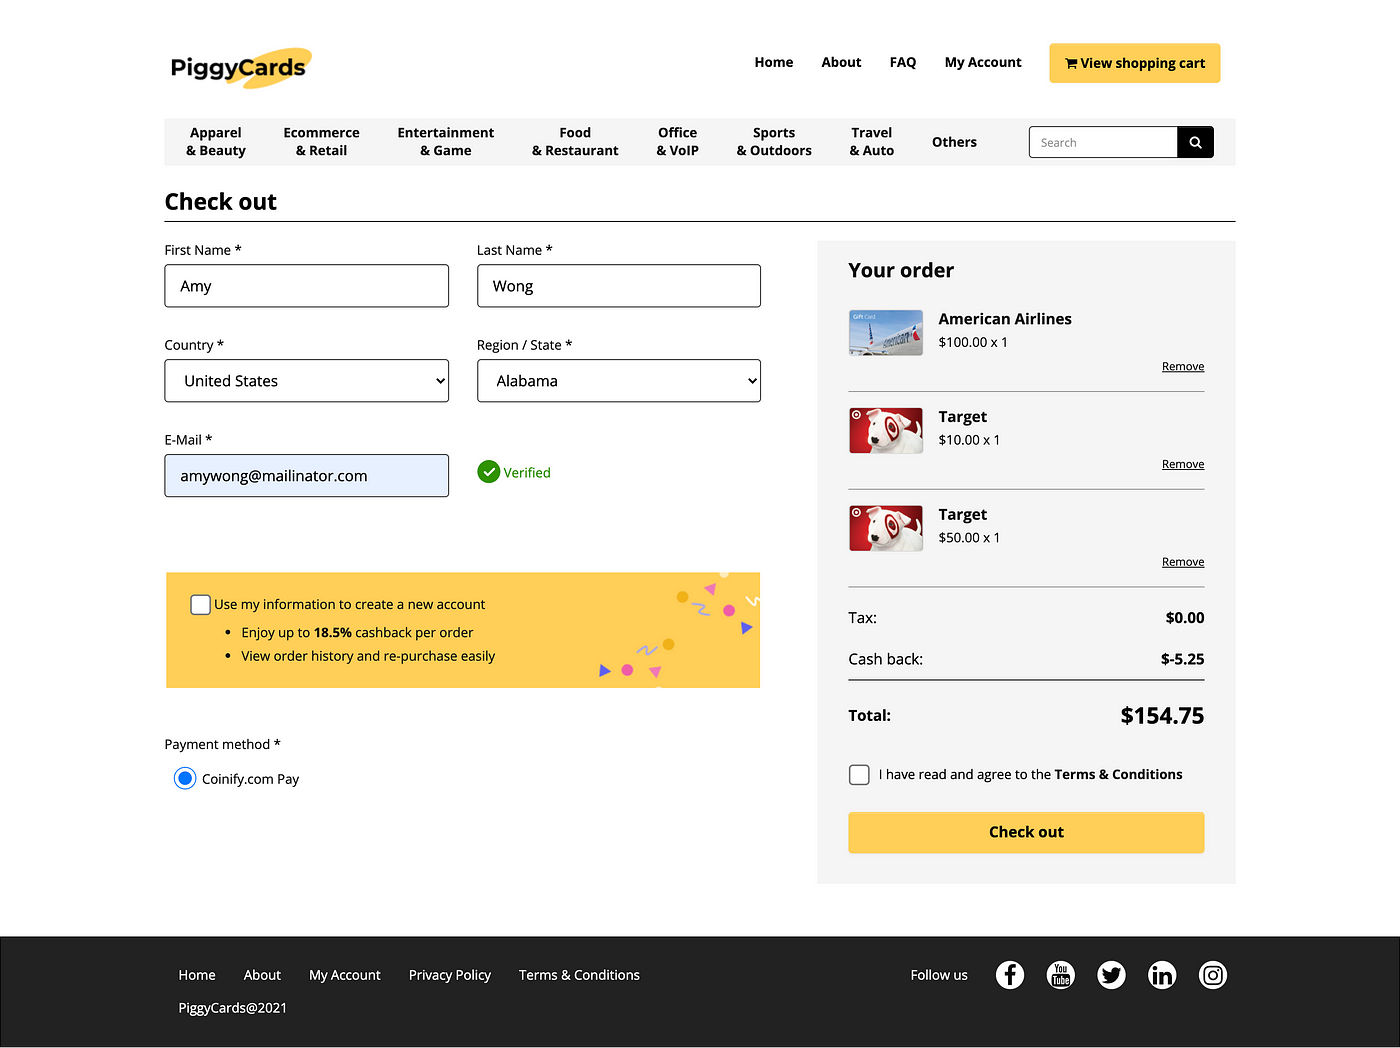This screenshot has width=1400, height=1048.
Task: Click View shopping cart button
Action: tap(1135, 63)
